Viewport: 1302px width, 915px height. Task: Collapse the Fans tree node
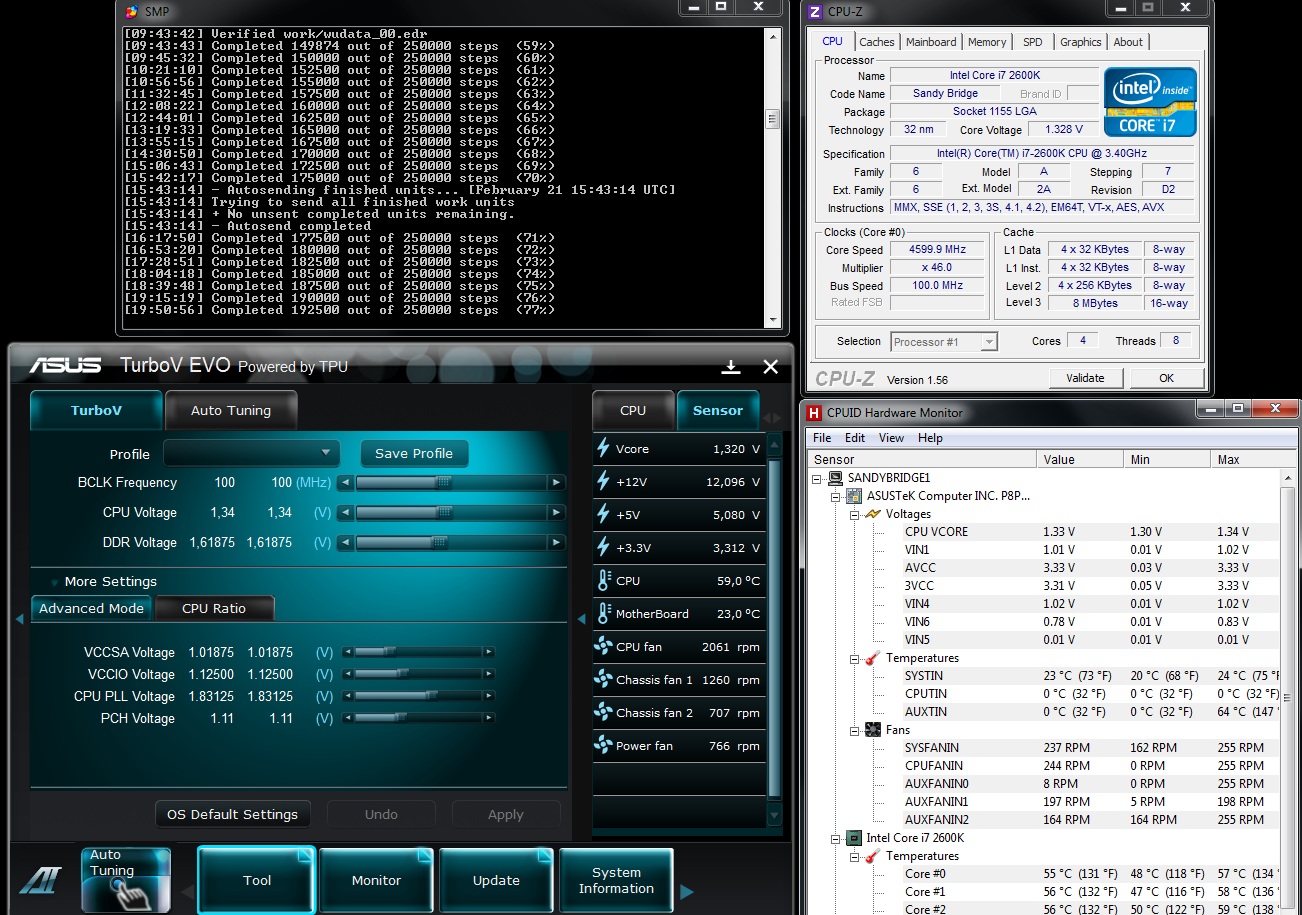(855, 730)
